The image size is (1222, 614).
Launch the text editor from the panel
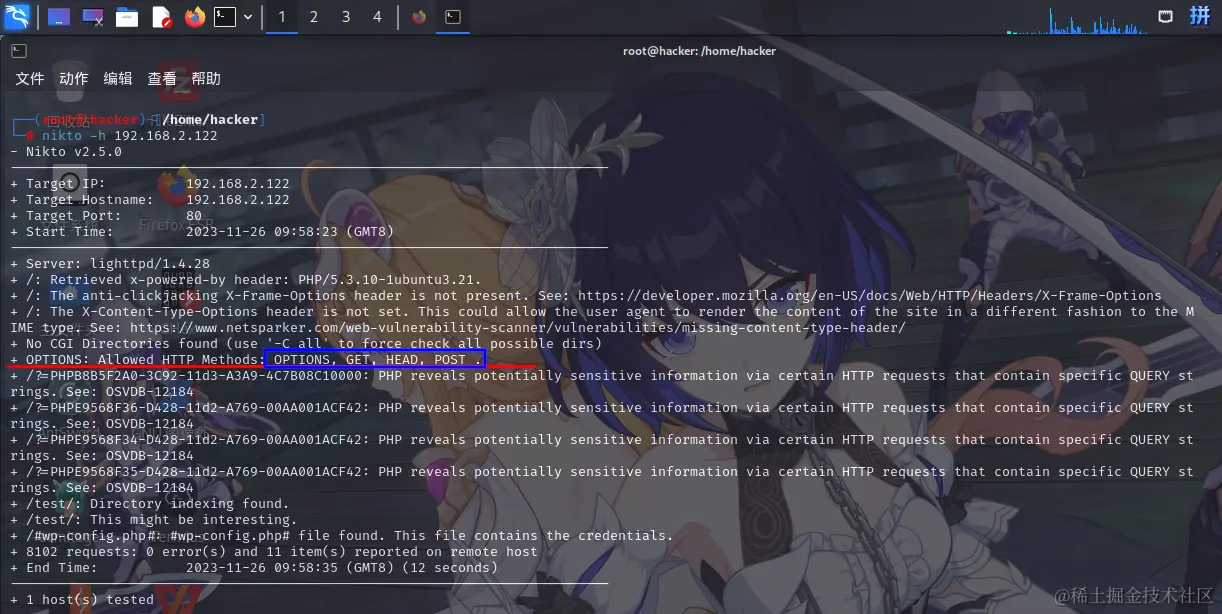click(x=161, y=17)
